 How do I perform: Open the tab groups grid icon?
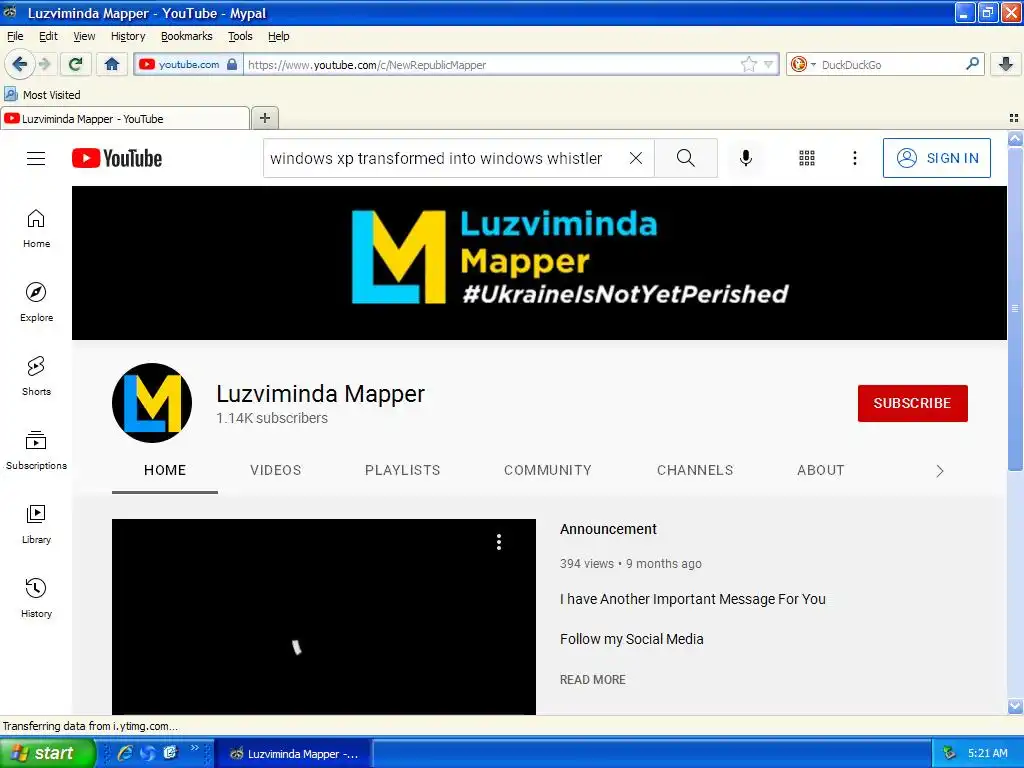pos(1014,118)
